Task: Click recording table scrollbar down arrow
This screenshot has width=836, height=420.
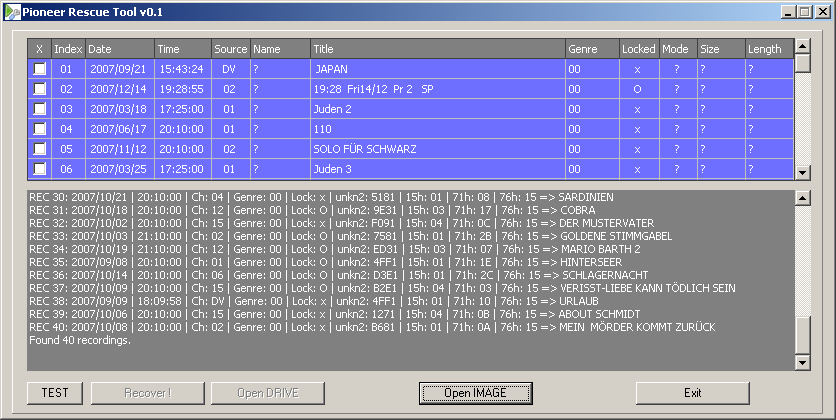Action: [802, 172]
